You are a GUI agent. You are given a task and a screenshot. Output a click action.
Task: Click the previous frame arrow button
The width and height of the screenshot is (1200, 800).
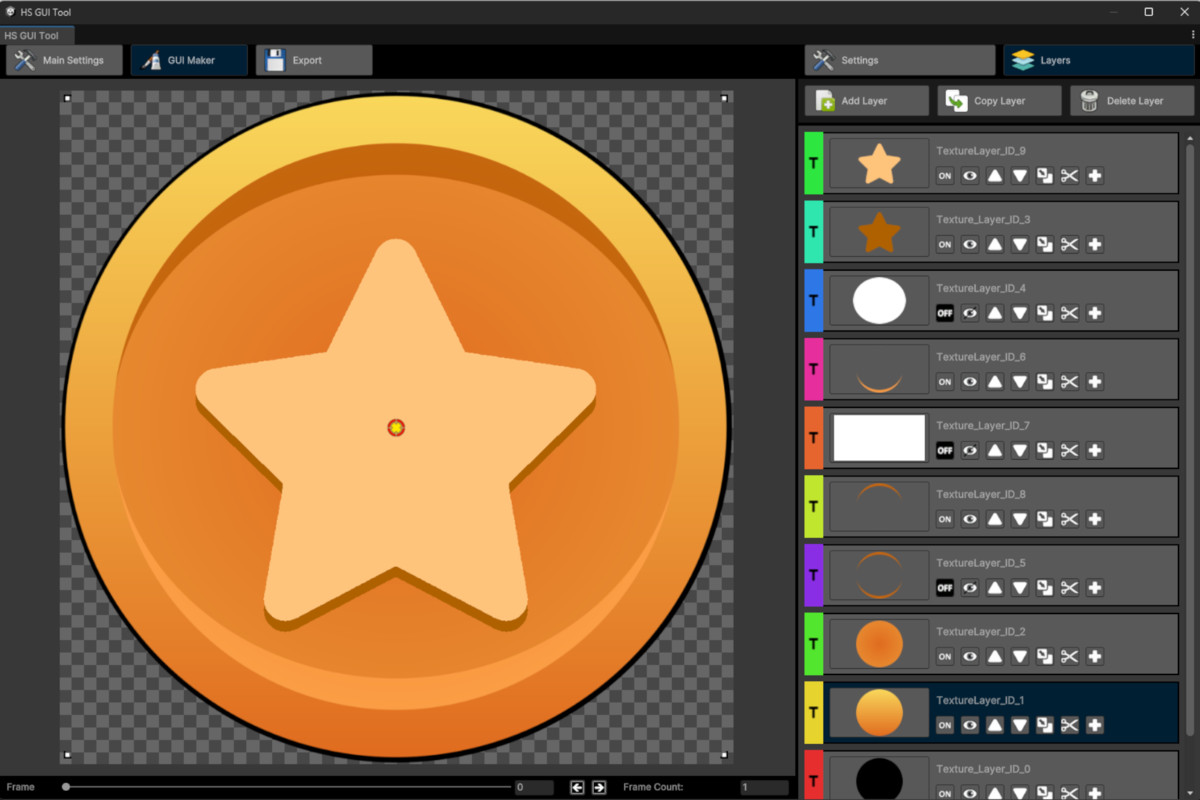click(x=577, y=787)
